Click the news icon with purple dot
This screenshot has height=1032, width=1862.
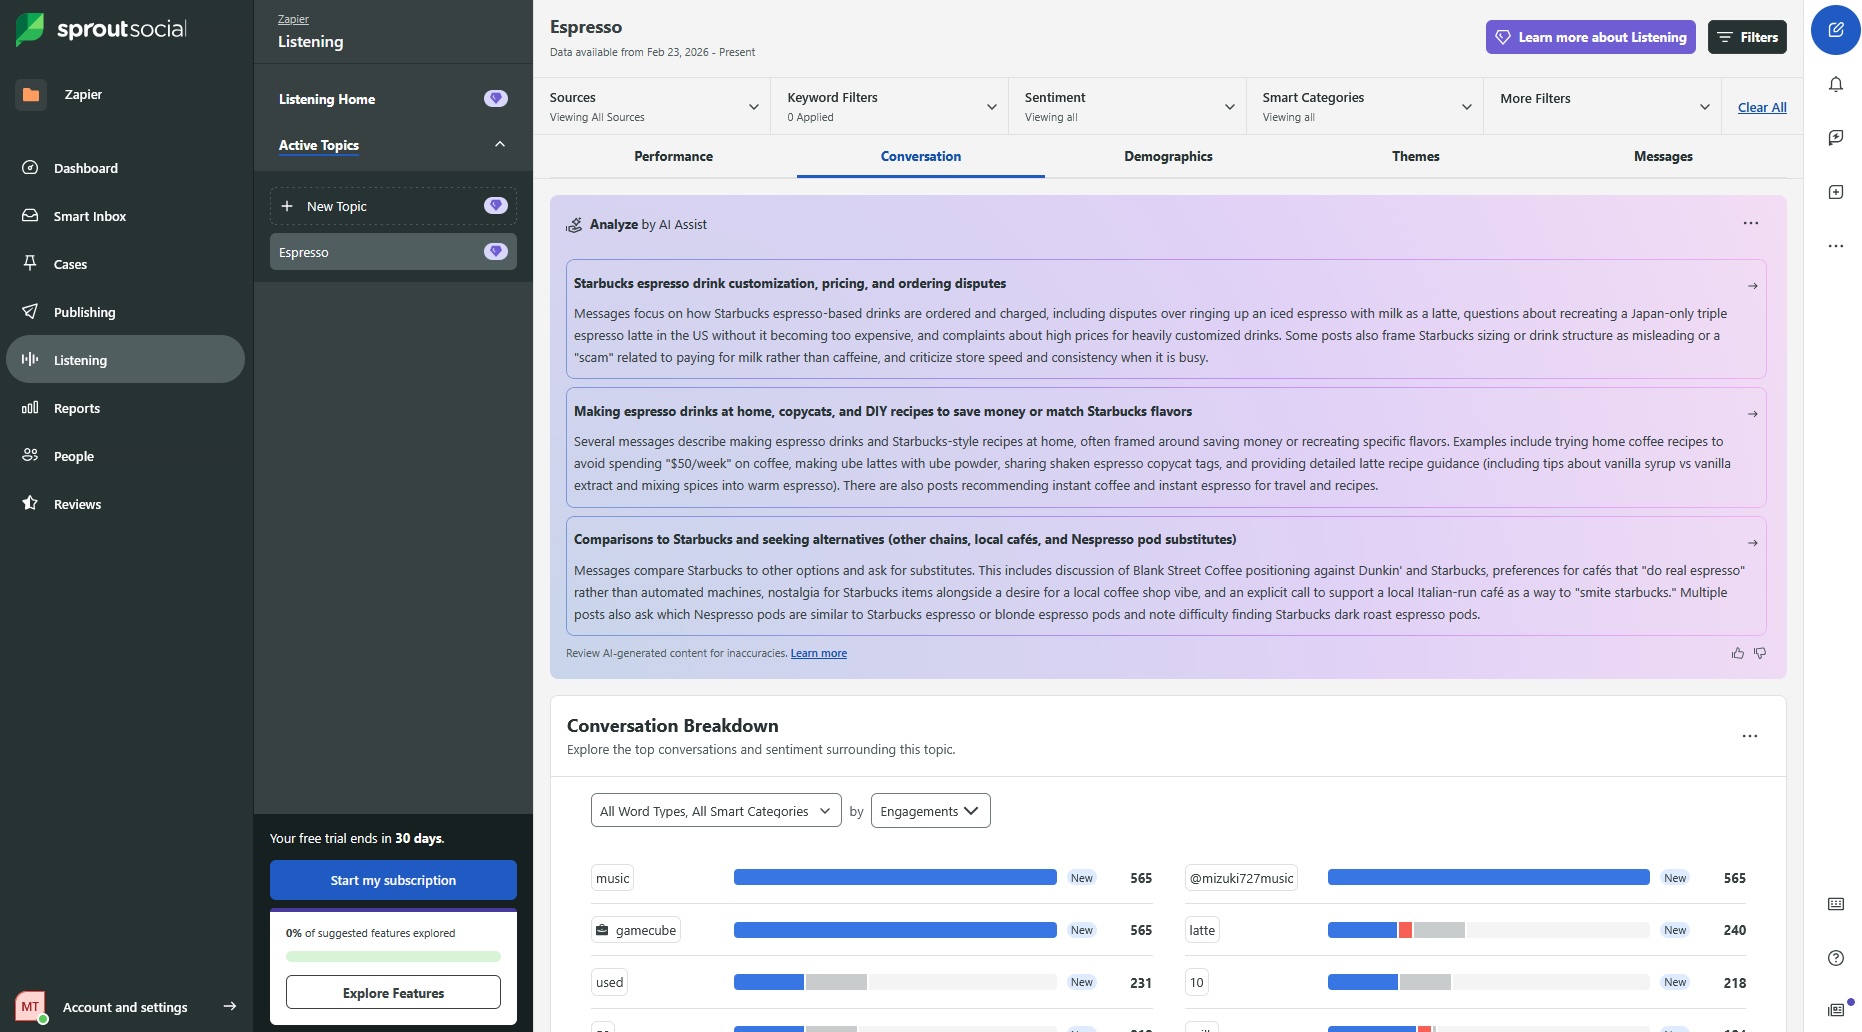1836,1010
